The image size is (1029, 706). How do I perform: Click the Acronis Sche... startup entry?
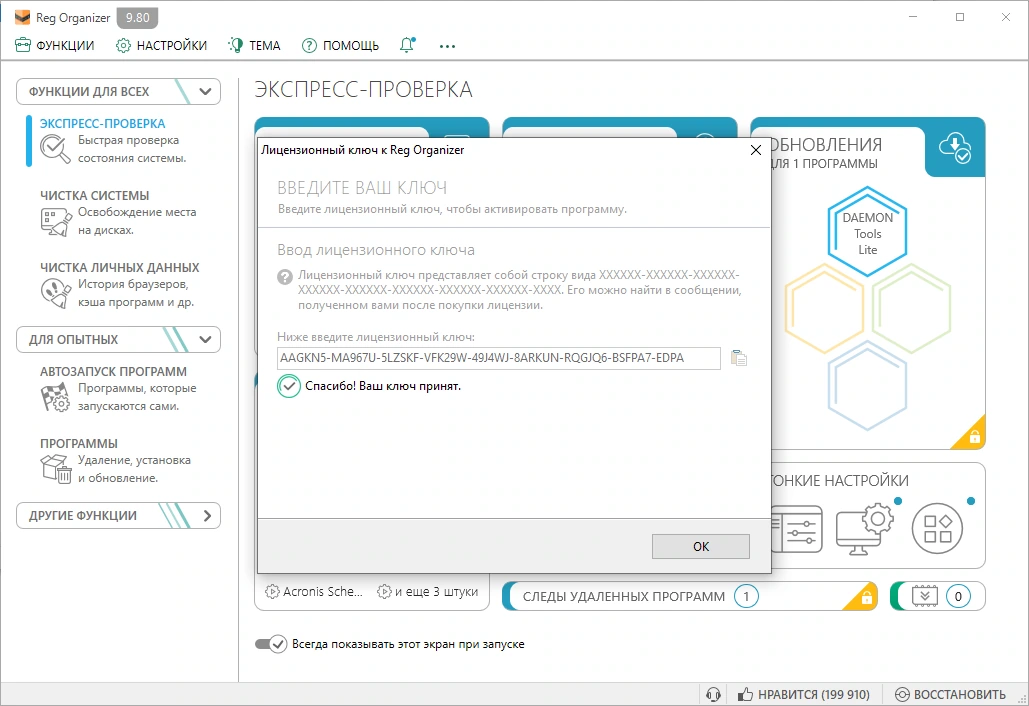click(x=314, y=592)
